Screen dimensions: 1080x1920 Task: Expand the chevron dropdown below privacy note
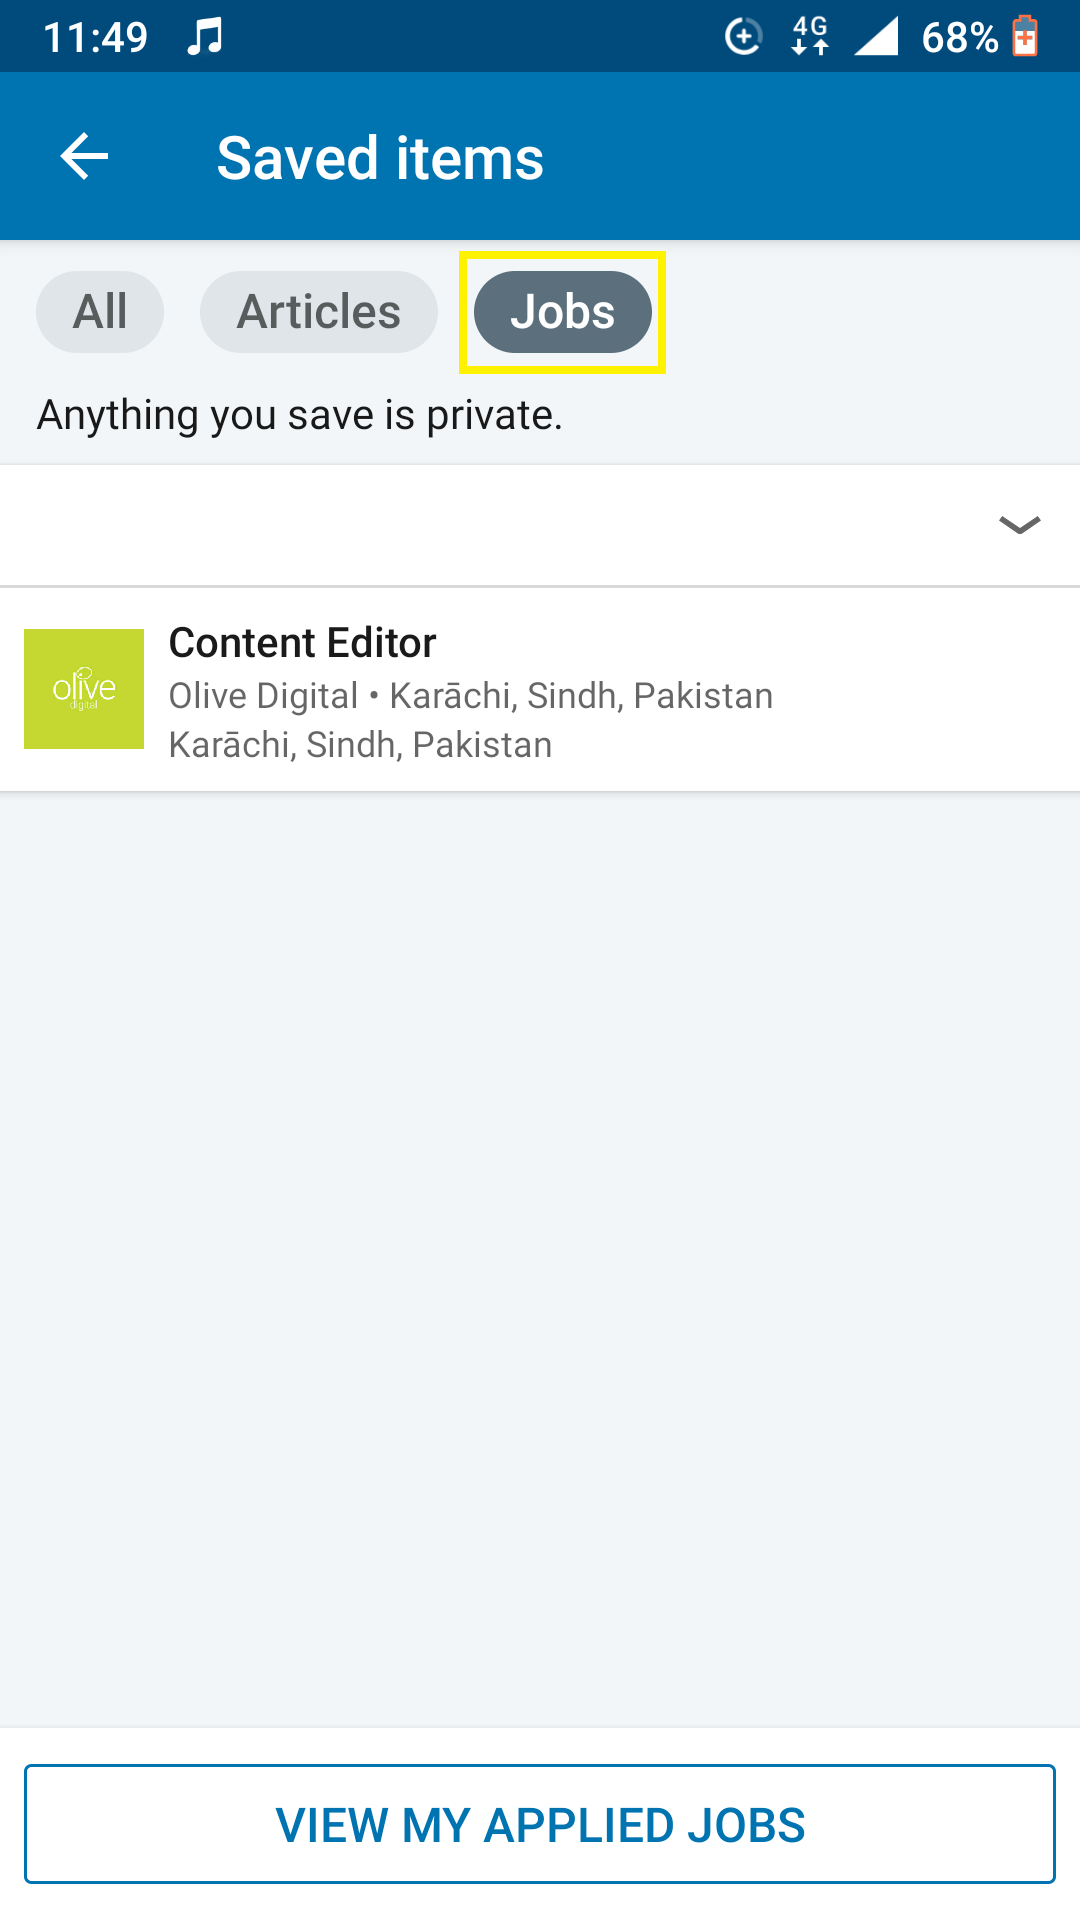pyautogui.click(x=1020, y=525)
